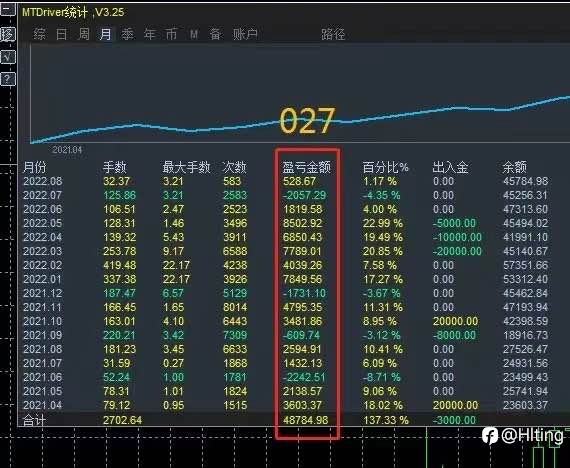570x468 pixels.
Task: Switch to the 周 weekly tab
Action: pos(84,34)
